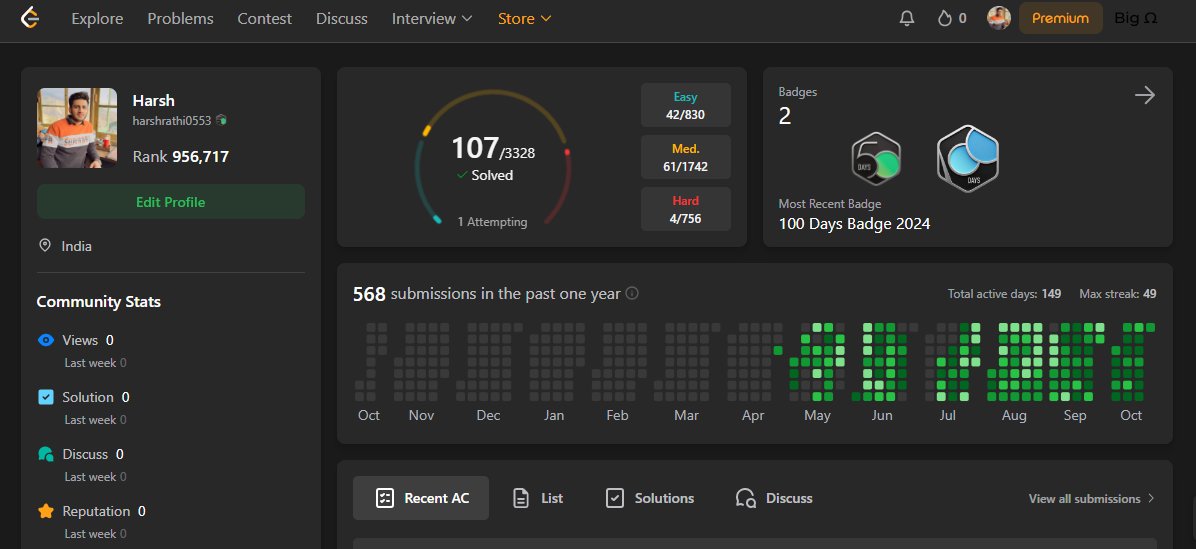Click the India location text

[x=77, y=246]
